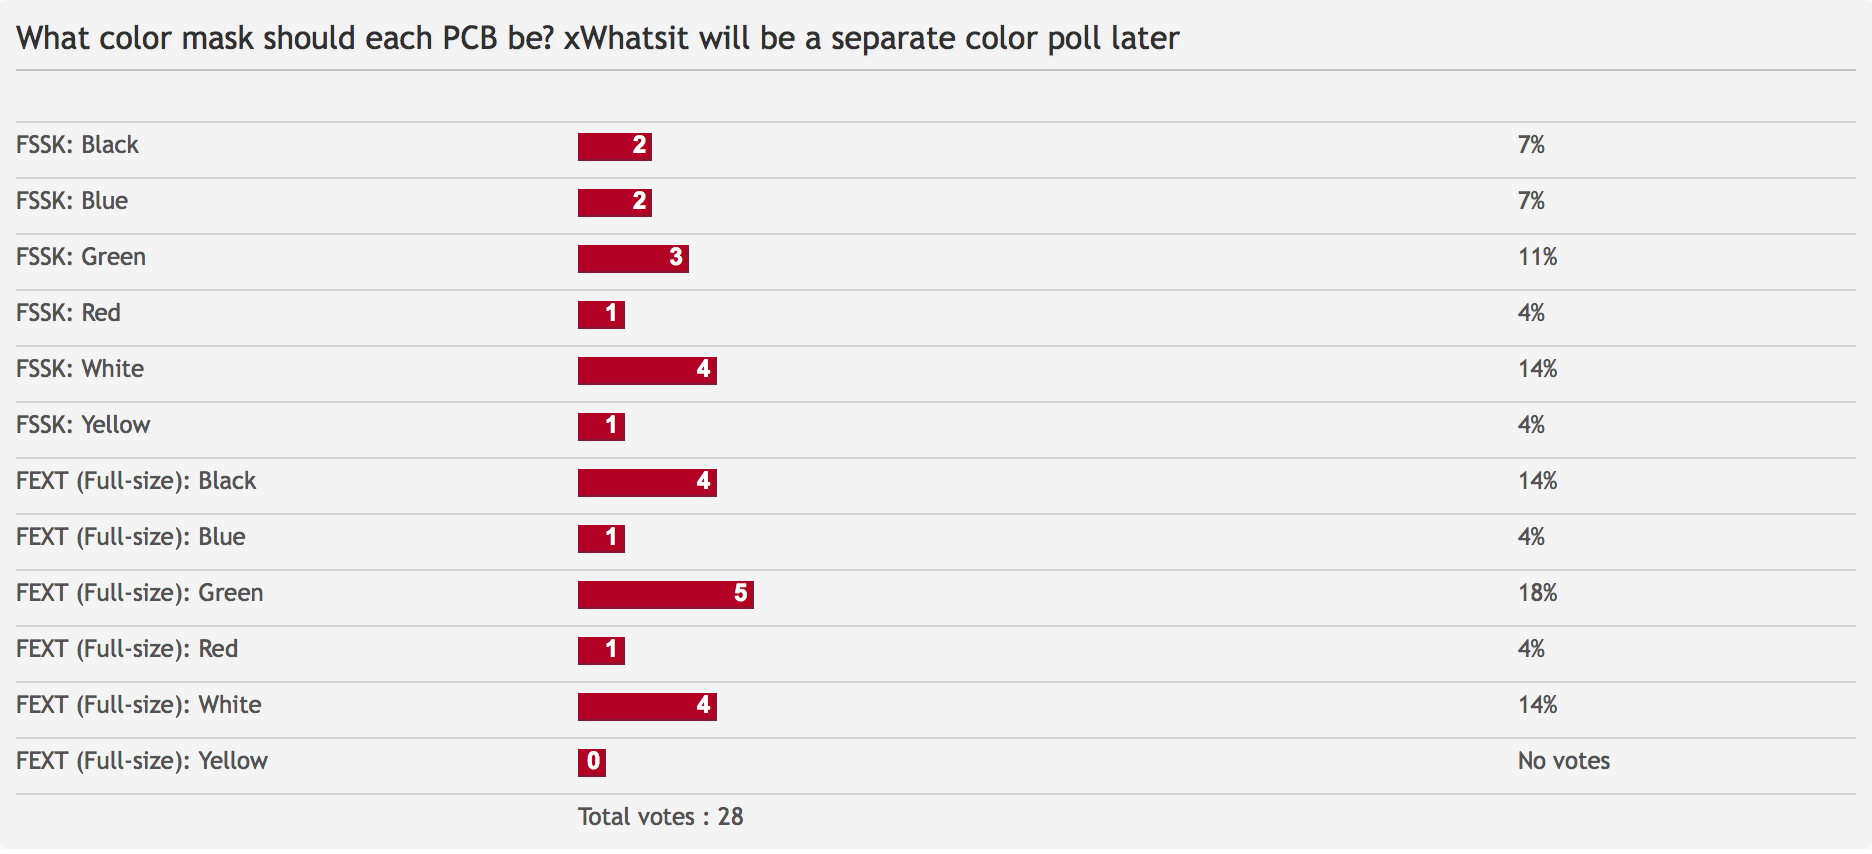Click the zero-vote bar for FEXT Yellow

(592, 762)
